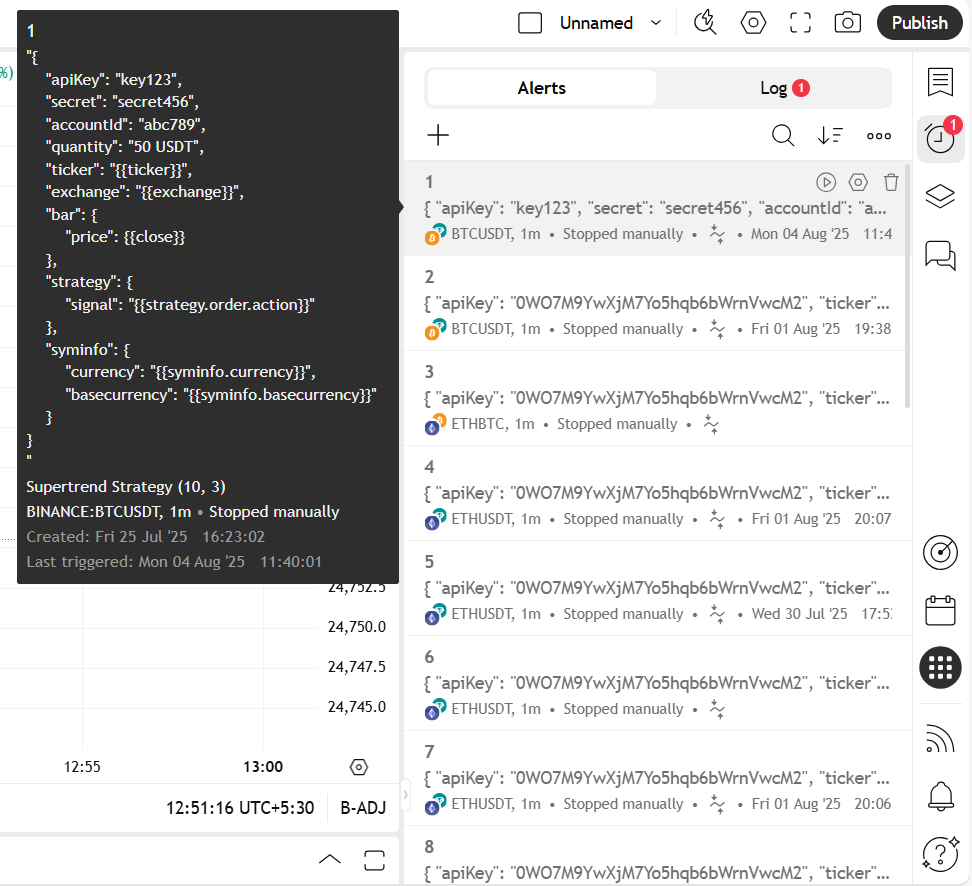Image resolution: width=972 pixels, height=886 pixels.
Task: Open three-dot more menu in Alerts panel
Action: [879, 136]
